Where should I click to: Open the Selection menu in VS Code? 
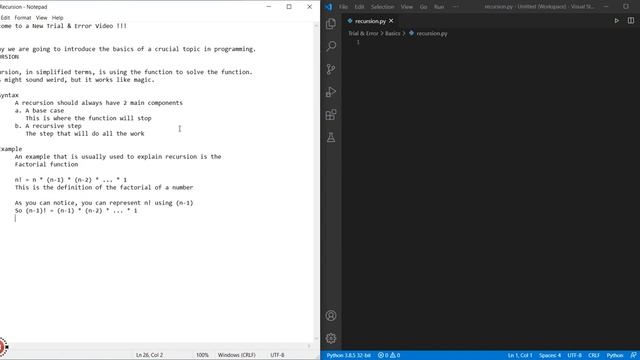point(382,7)
